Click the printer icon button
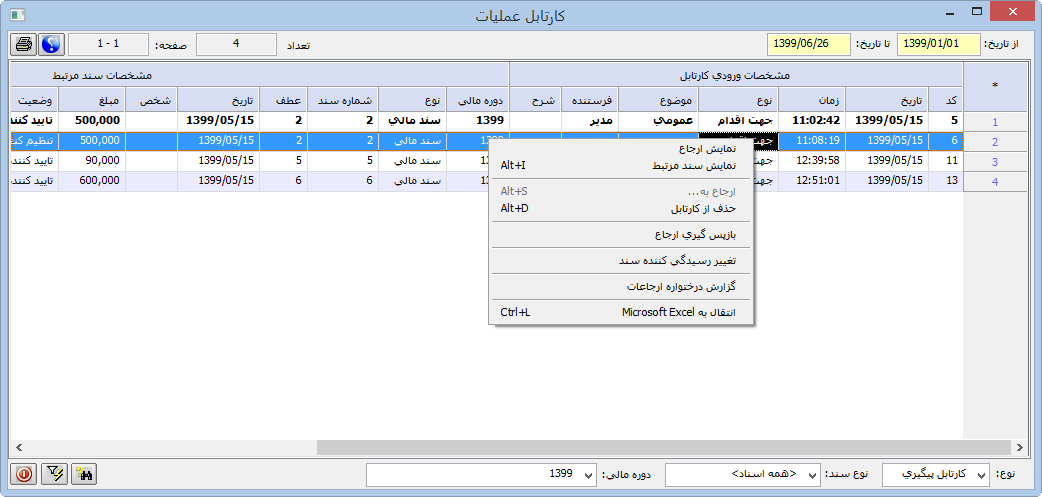Viewport: 1042px width, 497px height. pos(23,45)
